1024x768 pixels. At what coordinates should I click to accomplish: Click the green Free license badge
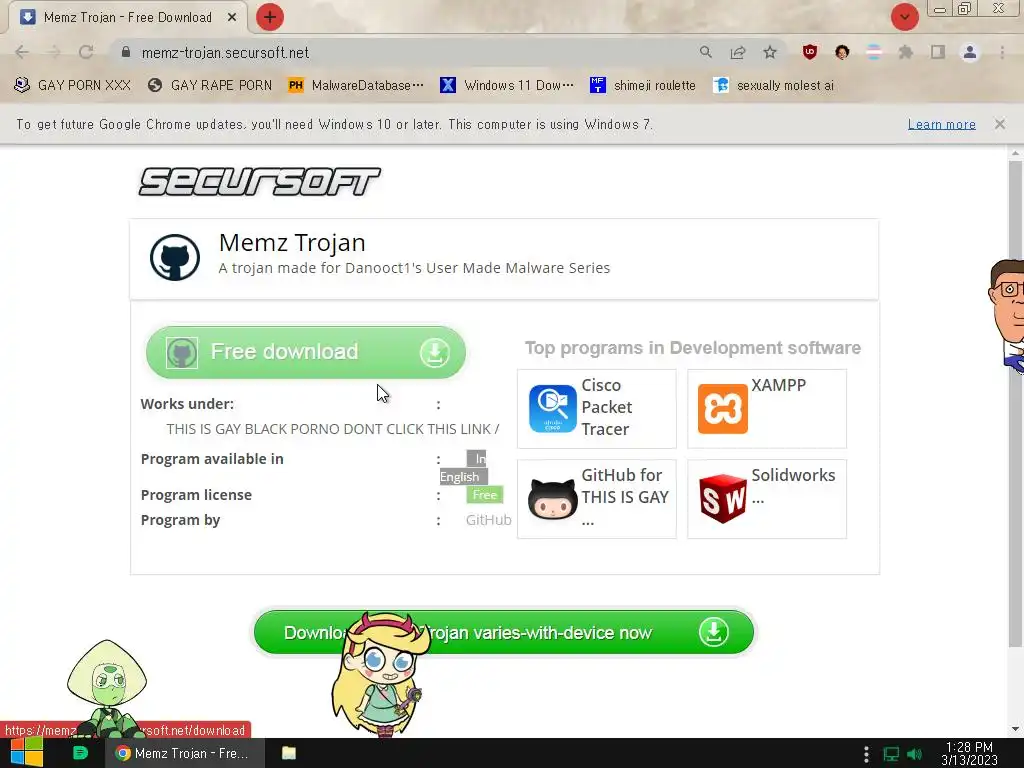485,495
